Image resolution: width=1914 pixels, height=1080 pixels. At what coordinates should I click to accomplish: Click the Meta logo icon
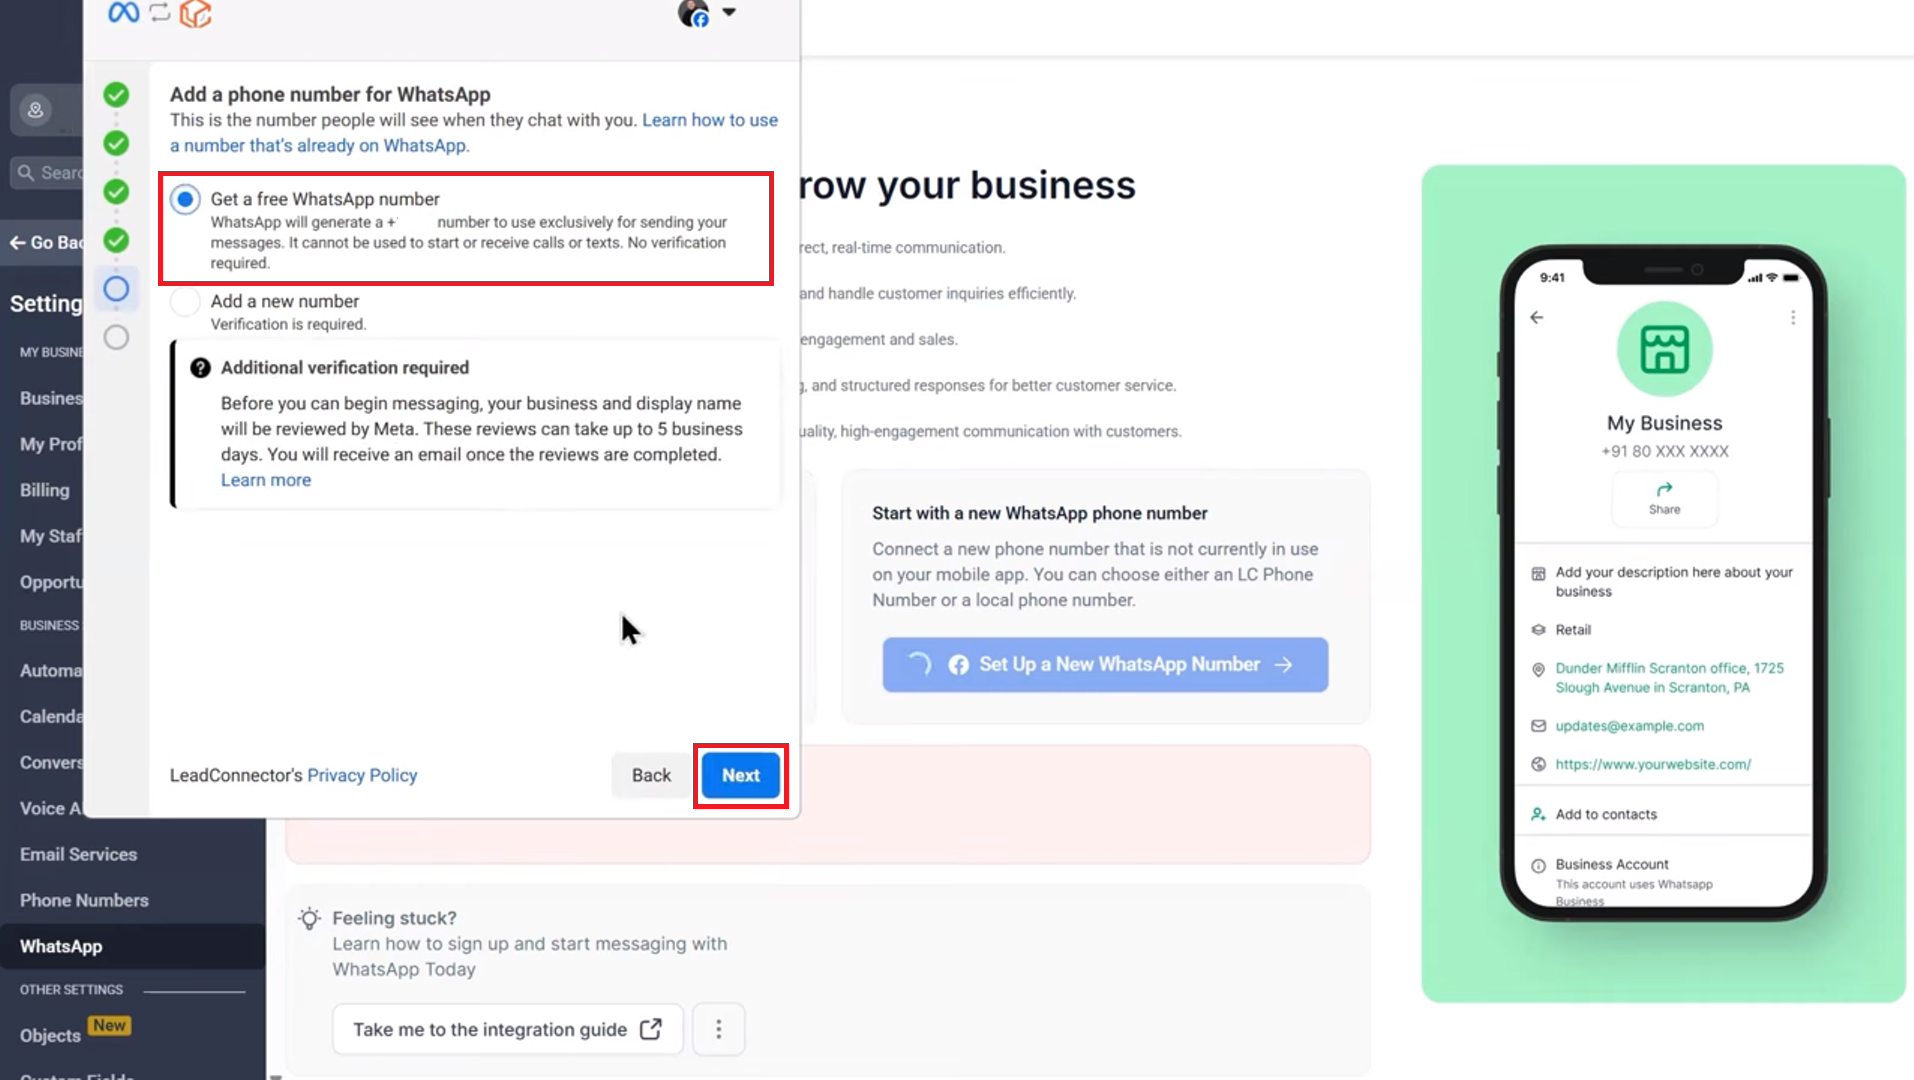pyautogui.click(x=124, y=13)
